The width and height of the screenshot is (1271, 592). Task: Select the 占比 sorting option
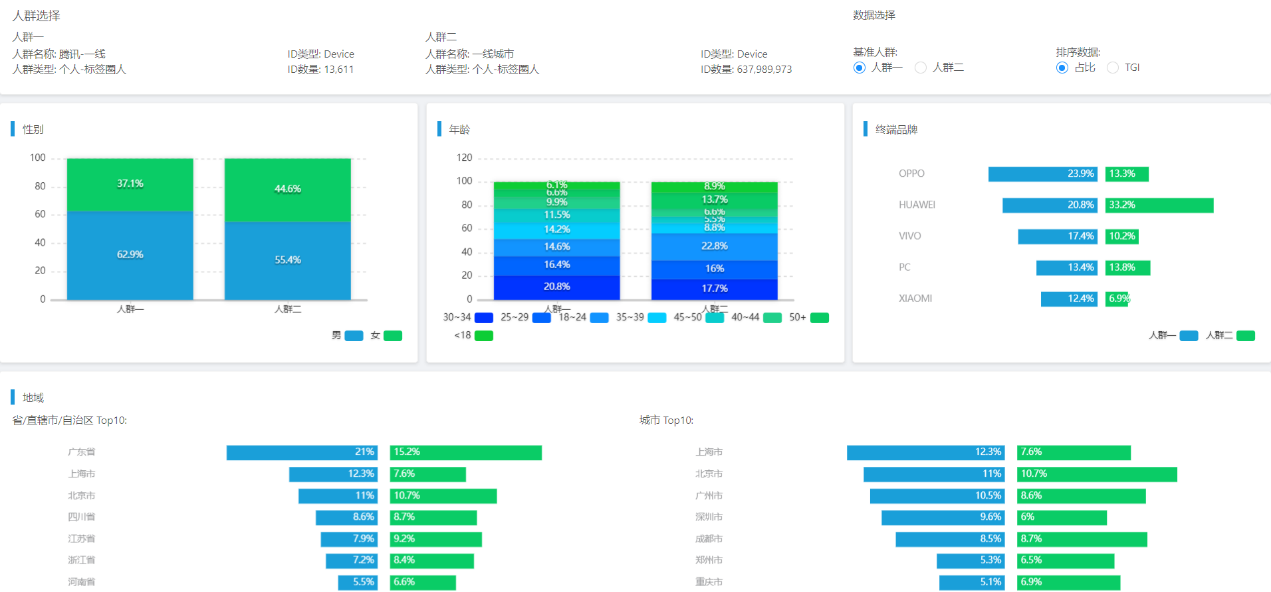[1062, 68]
